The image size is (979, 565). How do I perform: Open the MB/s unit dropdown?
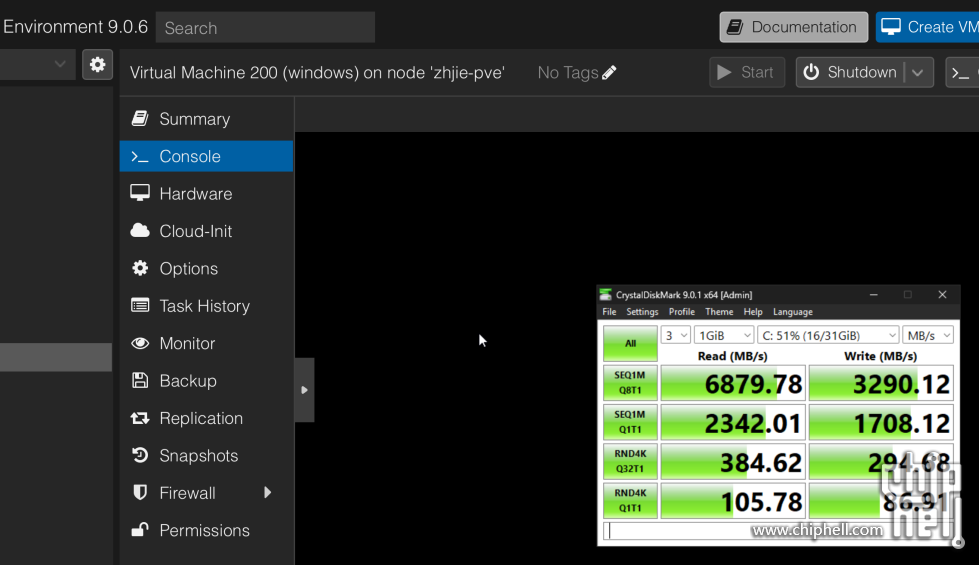(x=928, y=335)
